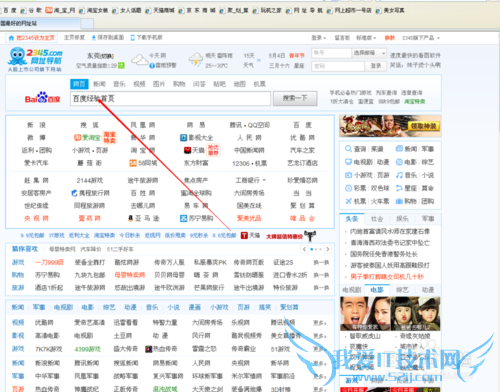This screenshot has height=392, width=500.
Task: Click the 登录 button beside password field
Action: coord(376,66)
